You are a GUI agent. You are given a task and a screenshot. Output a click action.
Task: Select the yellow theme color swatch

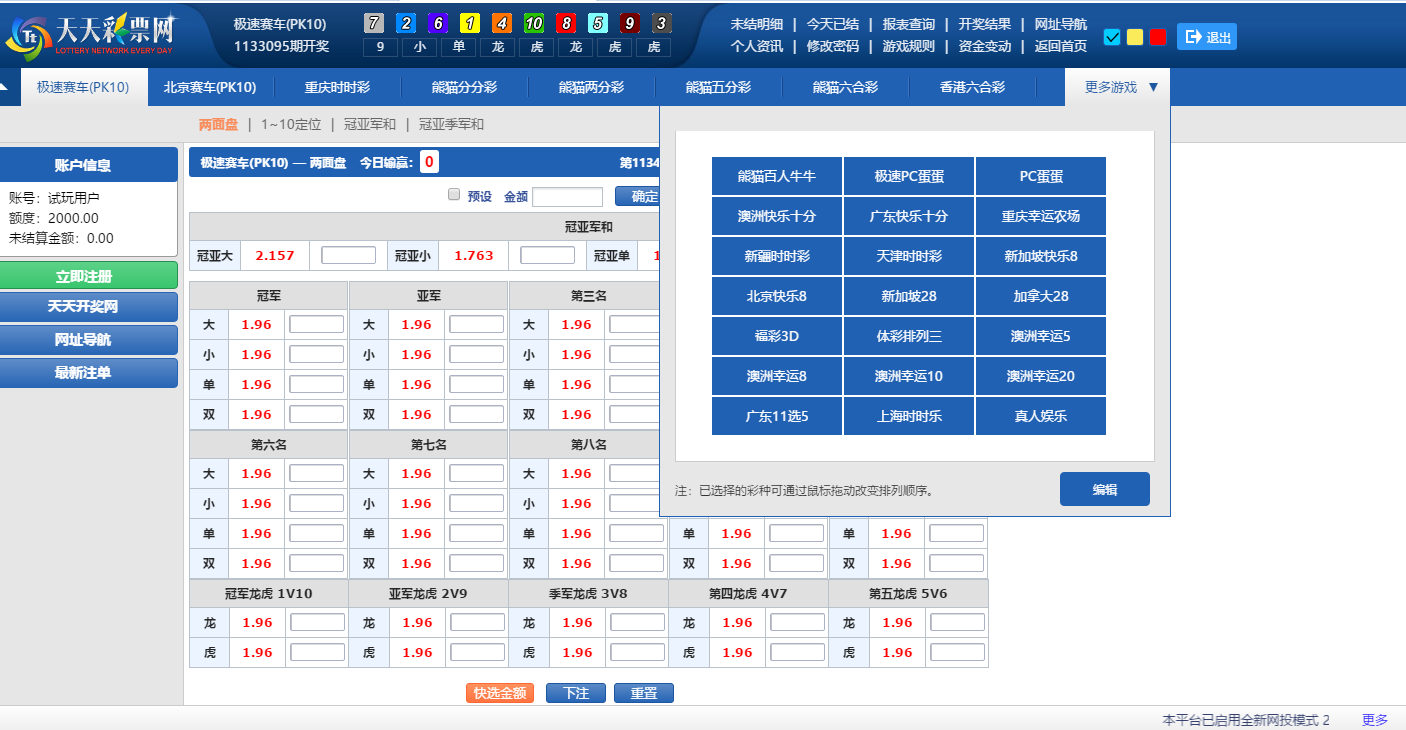[1135, 37]
